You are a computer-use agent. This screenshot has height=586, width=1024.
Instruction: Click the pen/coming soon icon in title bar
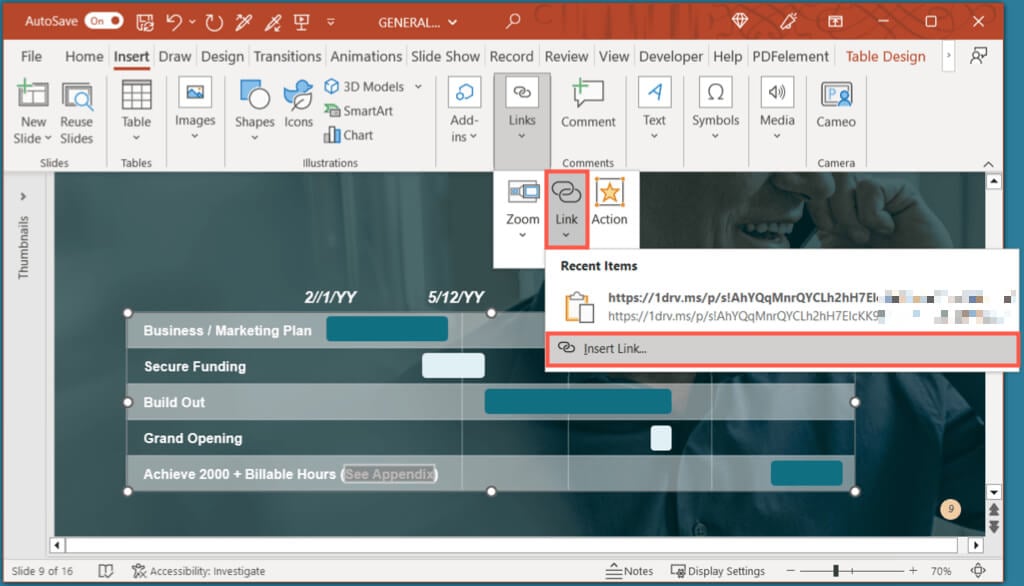[788, 22]
